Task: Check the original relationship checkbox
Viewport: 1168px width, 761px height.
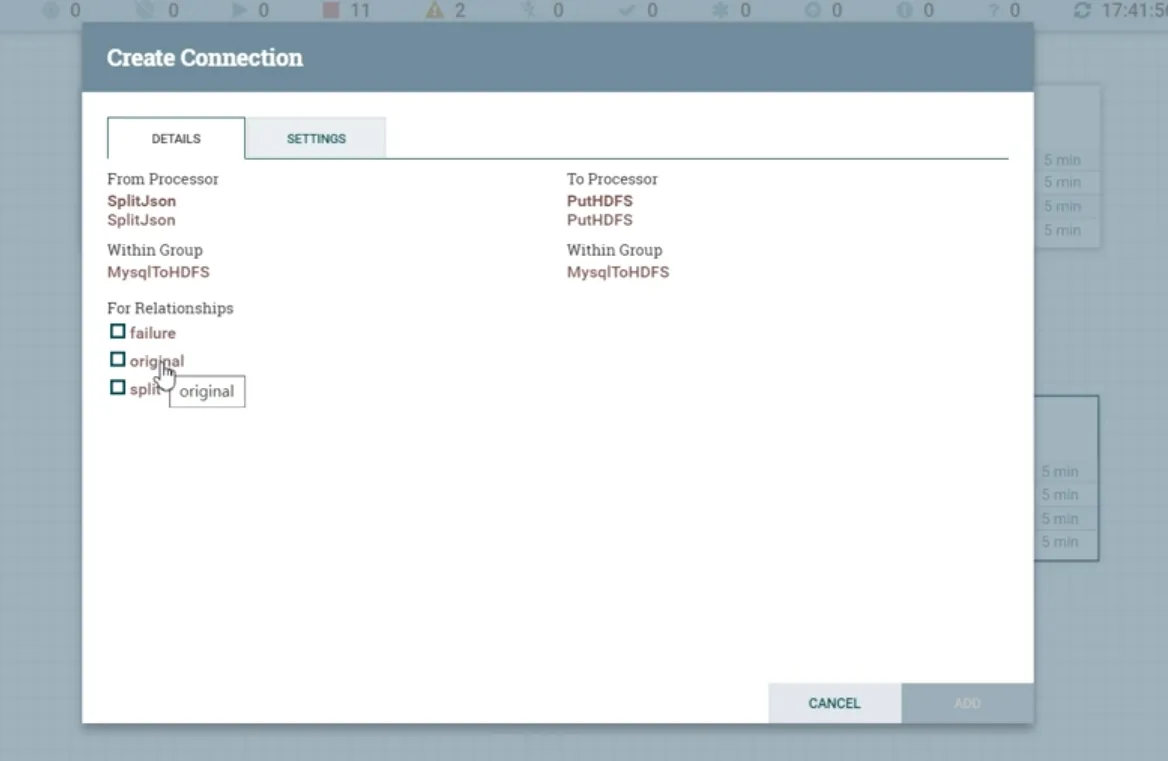Action: (x=118, y=360)
